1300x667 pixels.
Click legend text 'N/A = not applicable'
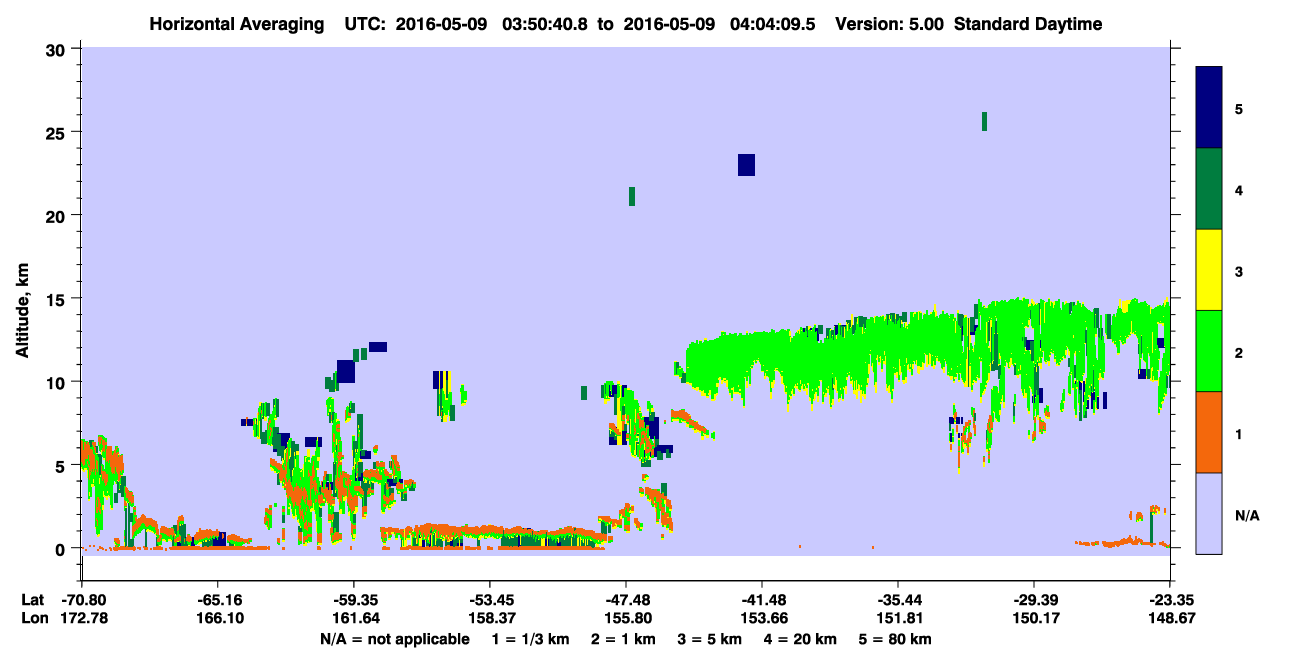click(x=395, y=639)
